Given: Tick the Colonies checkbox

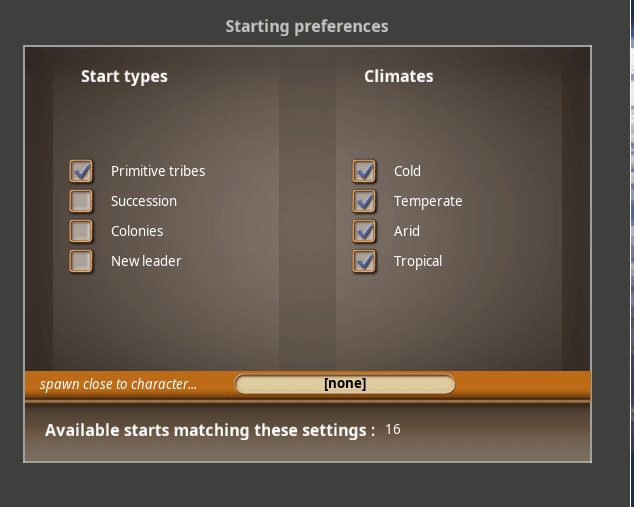Looking at the screenshot, I should pos(82,231).
